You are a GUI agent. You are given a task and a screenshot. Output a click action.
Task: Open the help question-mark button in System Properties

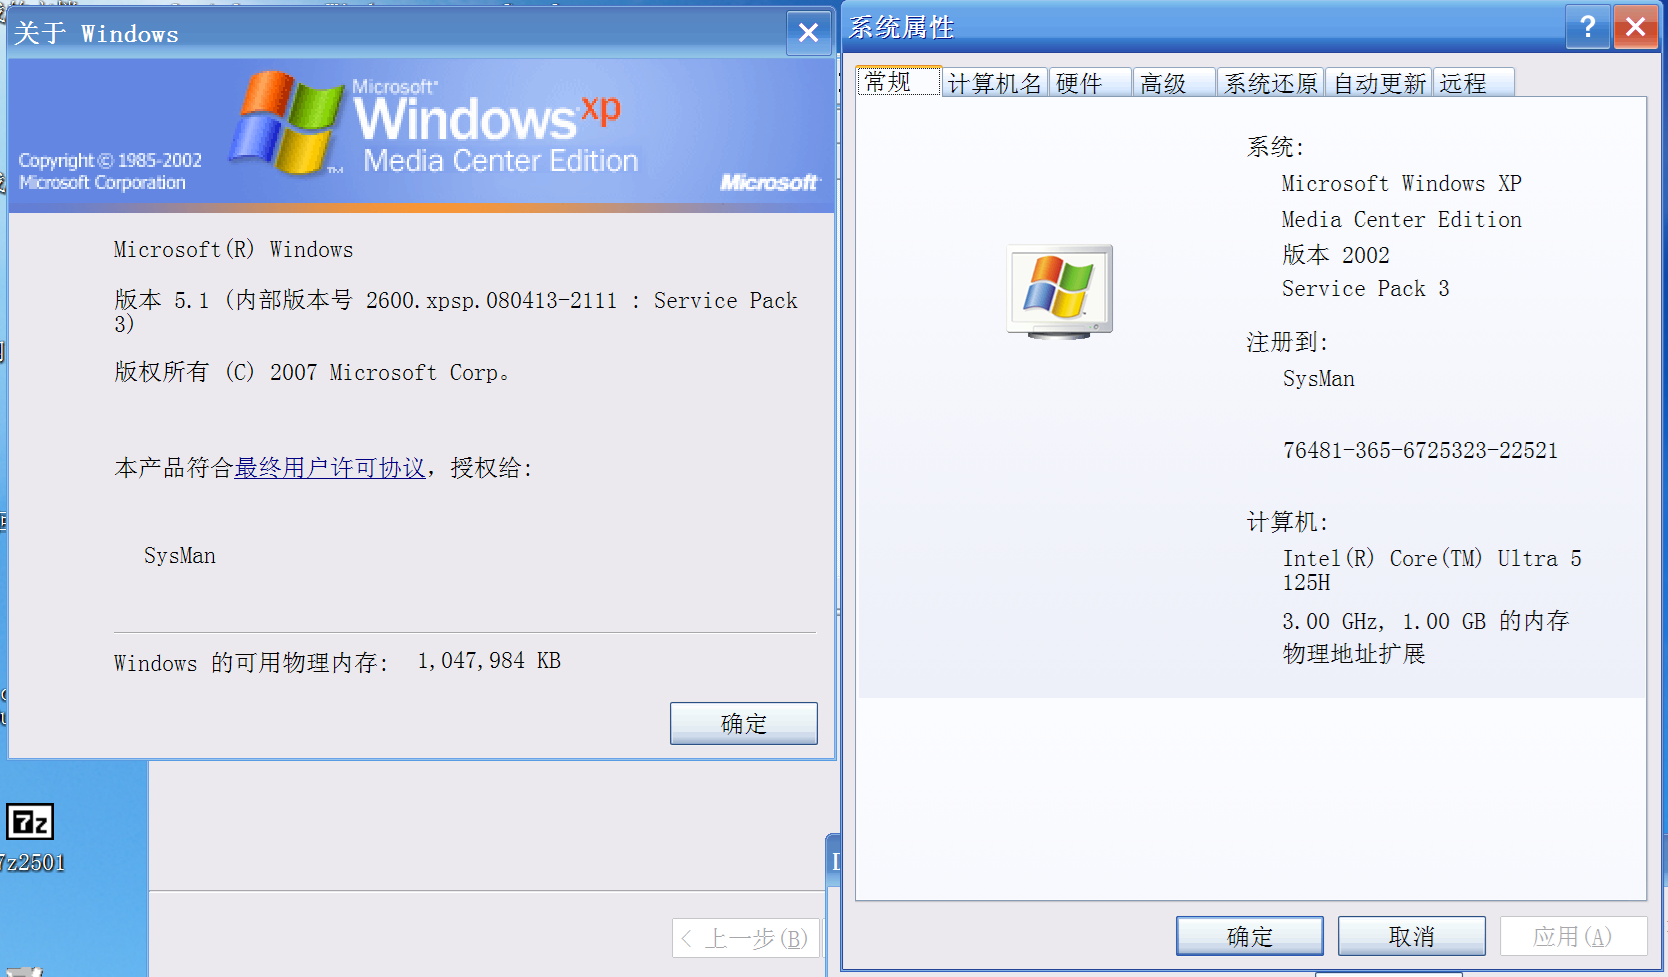[x=1587, y=27]
